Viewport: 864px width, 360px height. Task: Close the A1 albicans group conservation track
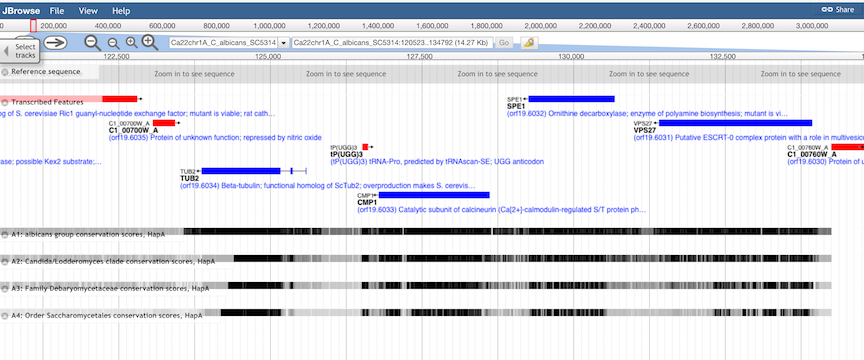point(4,234)
